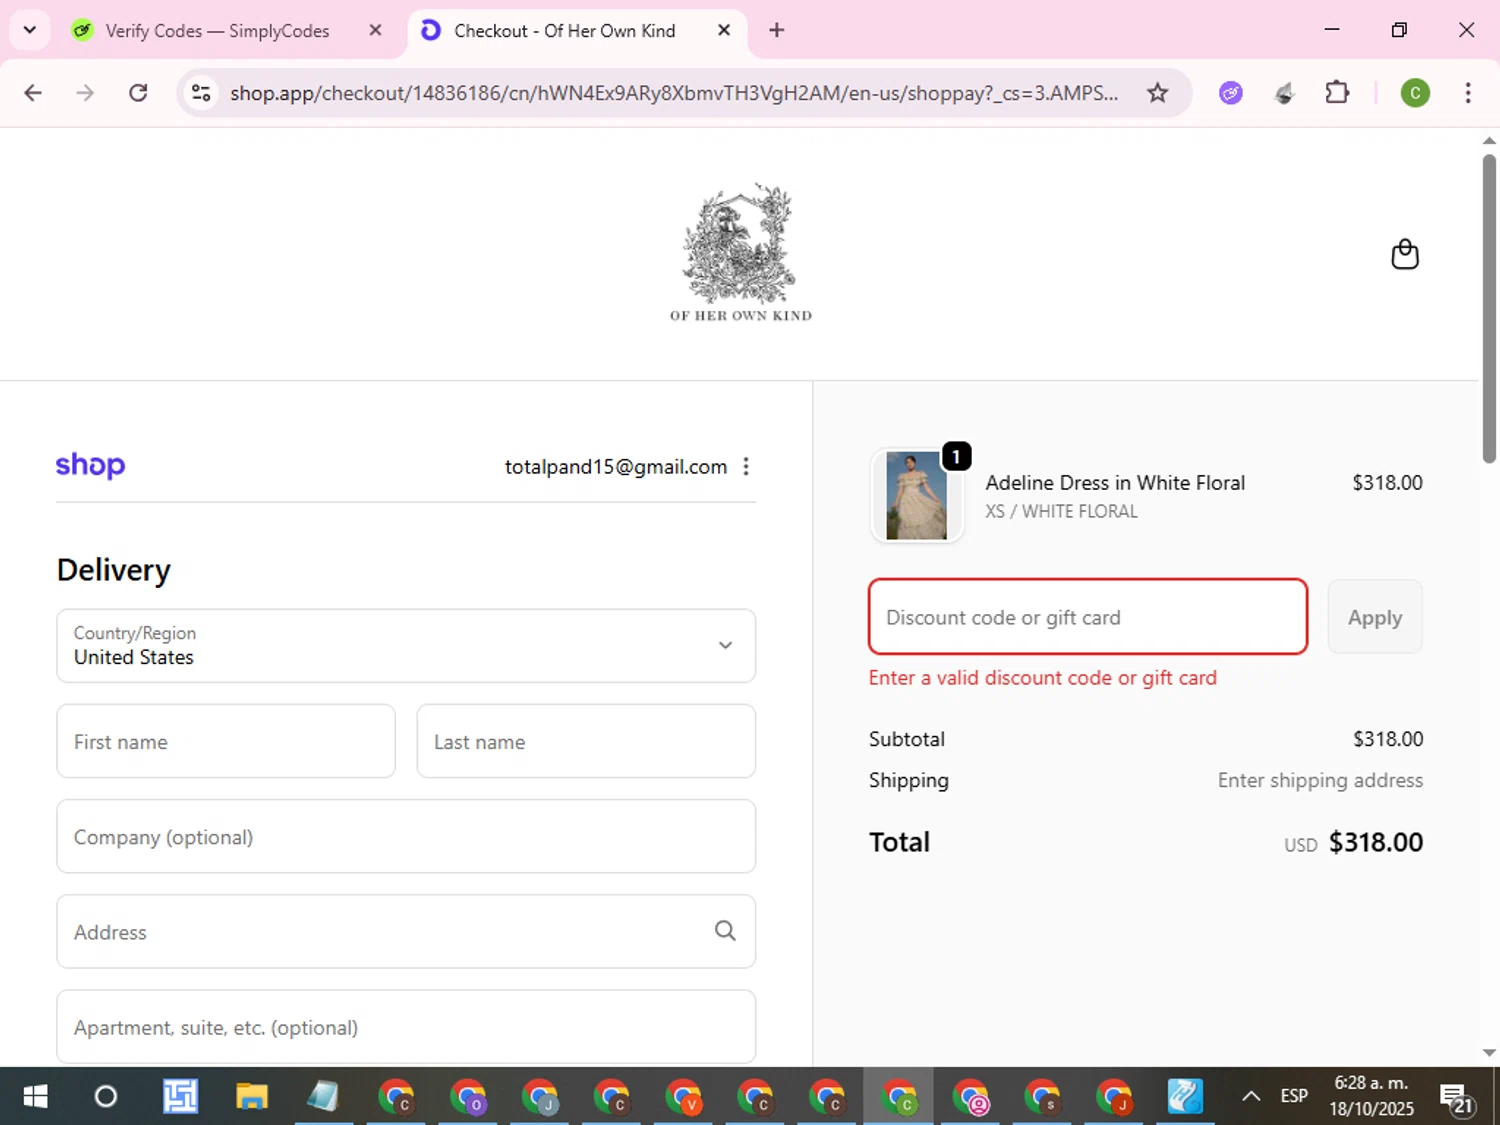Click the invalid discount code error message
The width and height of the screenshot is (1500, 1125).
point(1043,678)
